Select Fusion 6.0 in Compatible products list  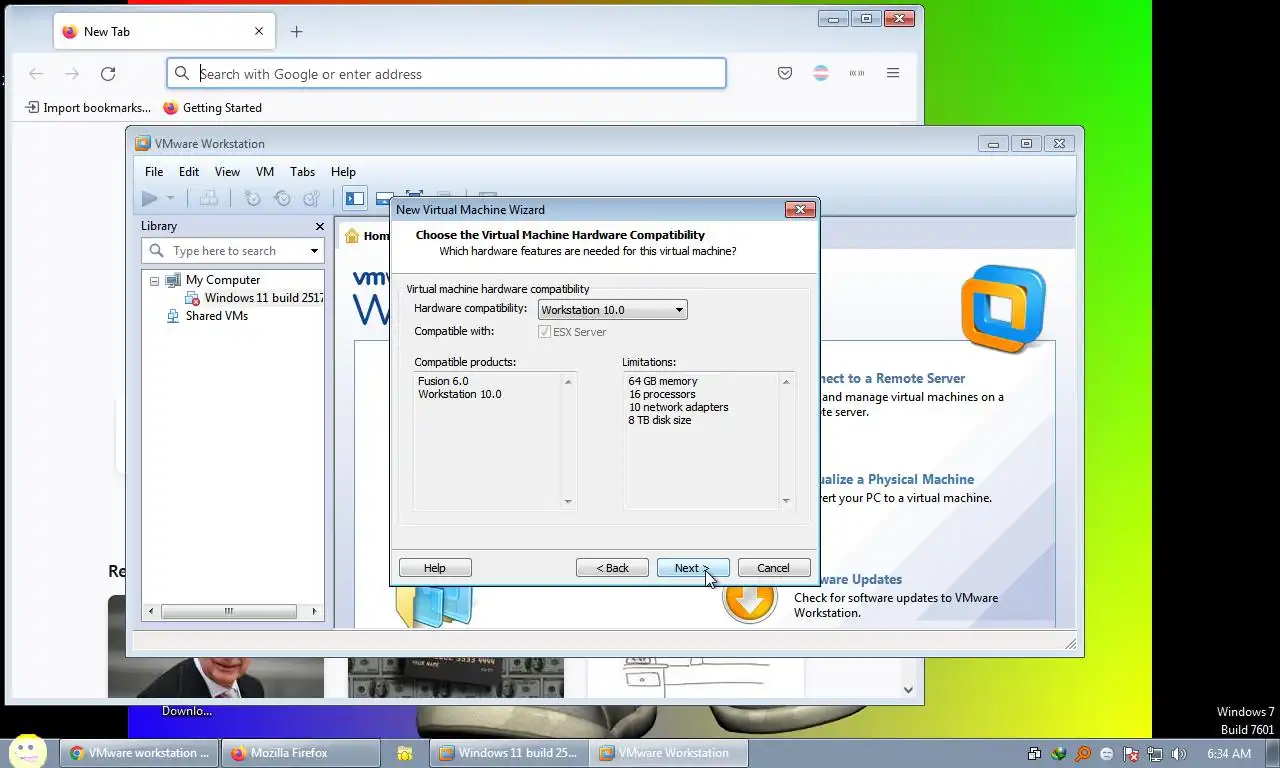[443, 381]
